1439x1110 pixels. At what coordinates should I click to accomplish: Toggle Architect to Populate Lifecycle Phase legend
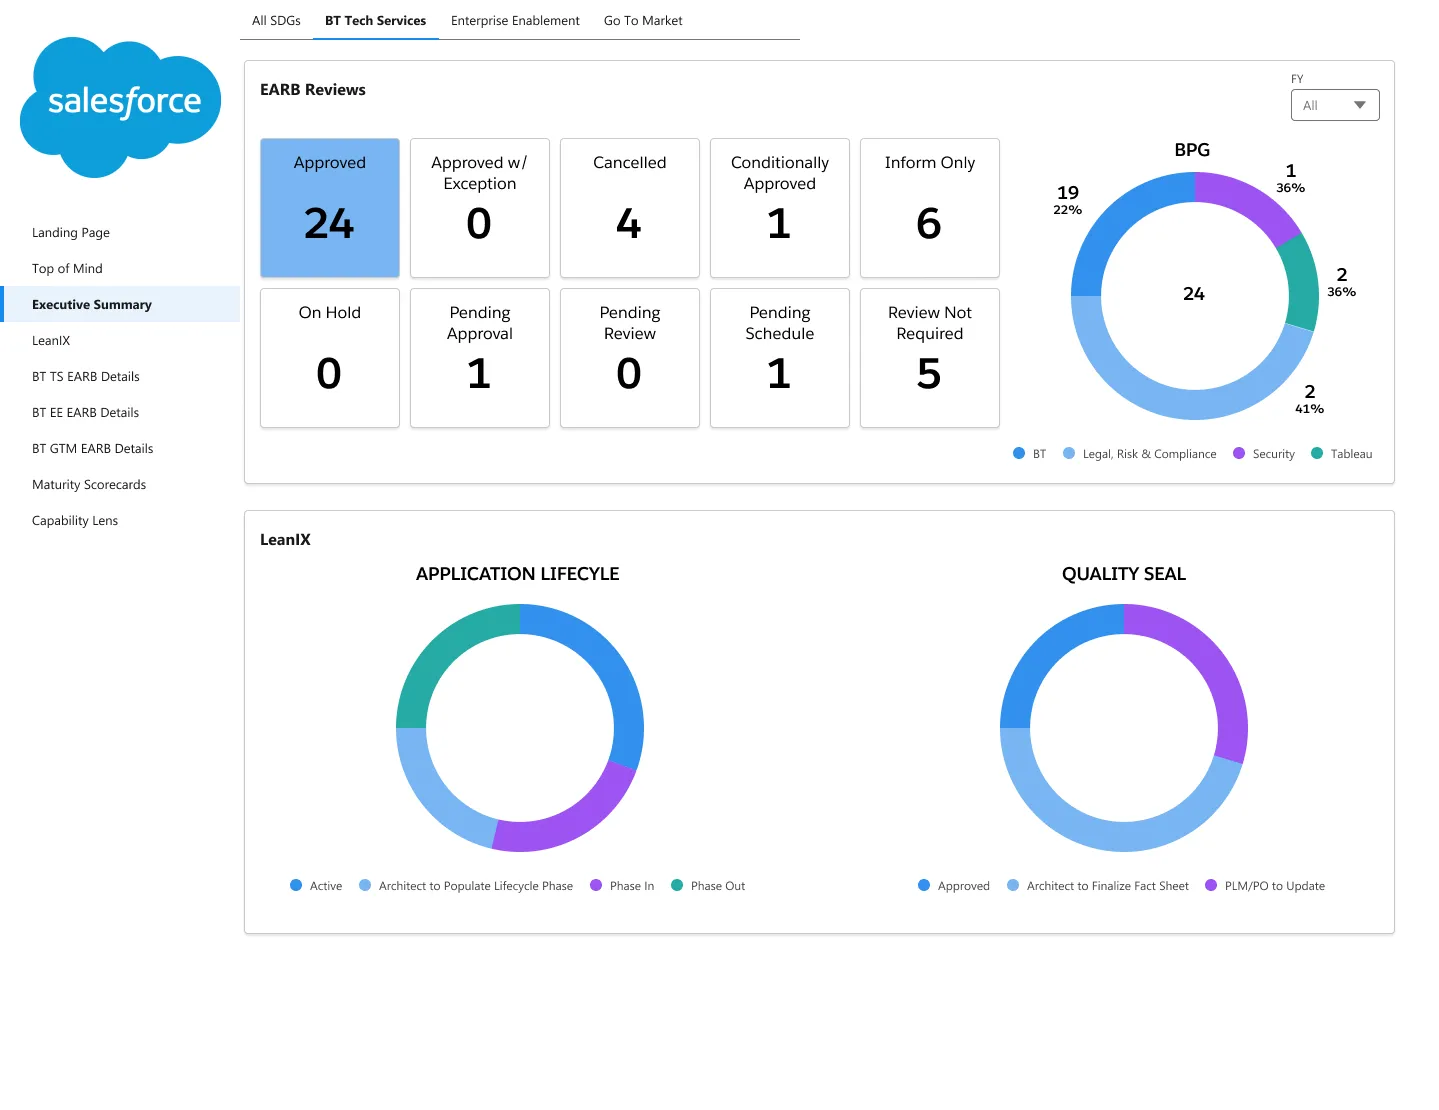pos(466,886)
